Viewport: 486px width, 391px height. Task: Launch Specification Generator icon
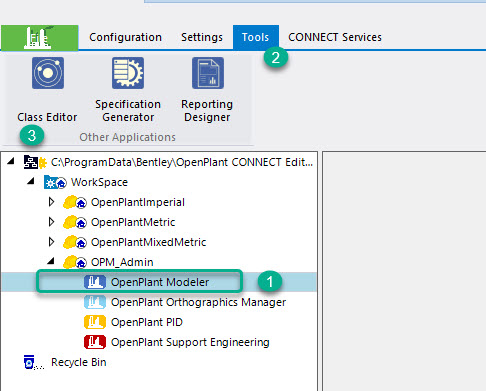click(128, 73)
